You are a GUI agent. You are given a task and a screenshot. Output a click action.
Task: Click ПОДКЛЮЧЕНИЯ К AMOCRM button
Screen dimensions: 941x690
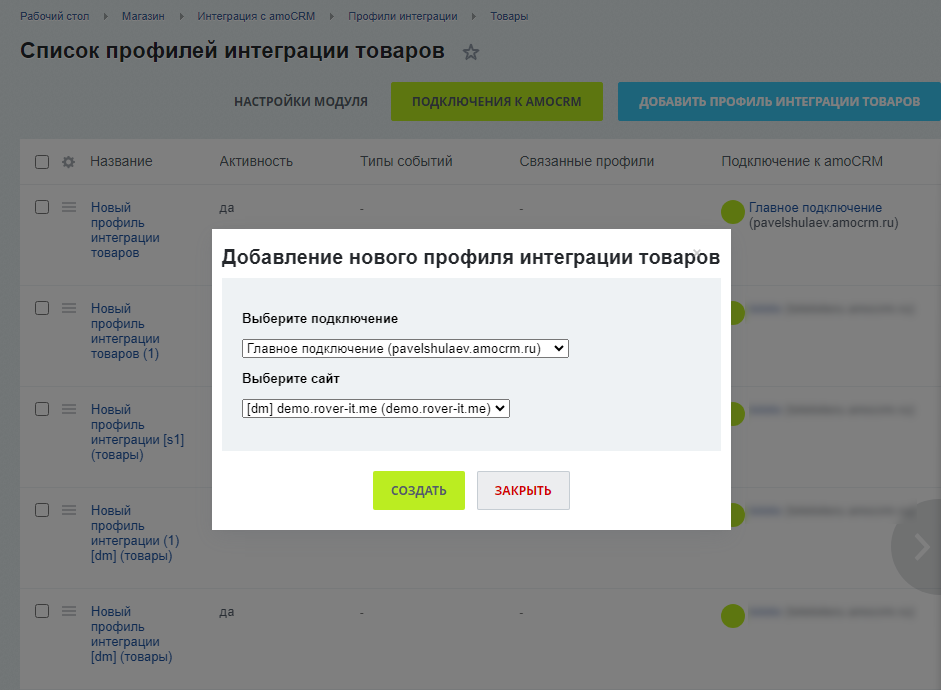coord(496,101)
